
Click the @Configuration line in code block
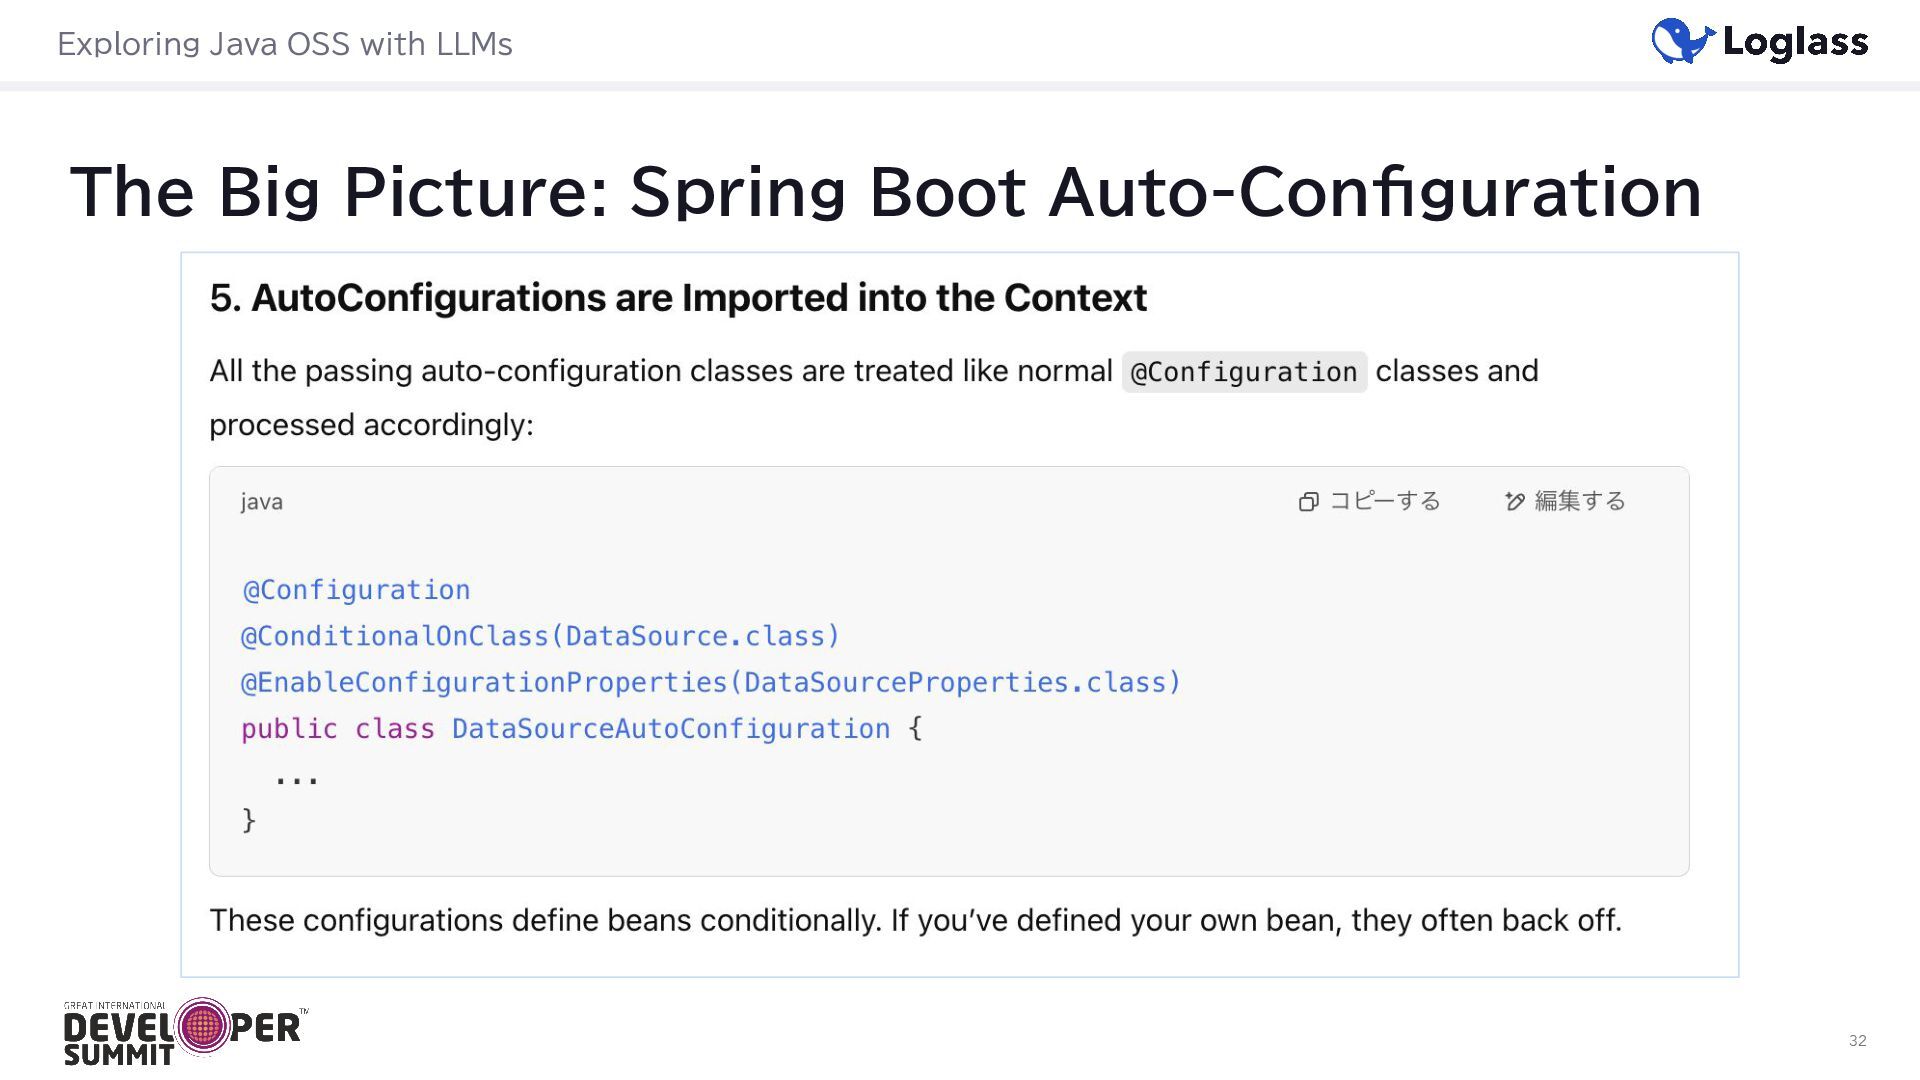click(x=356, y=590)
